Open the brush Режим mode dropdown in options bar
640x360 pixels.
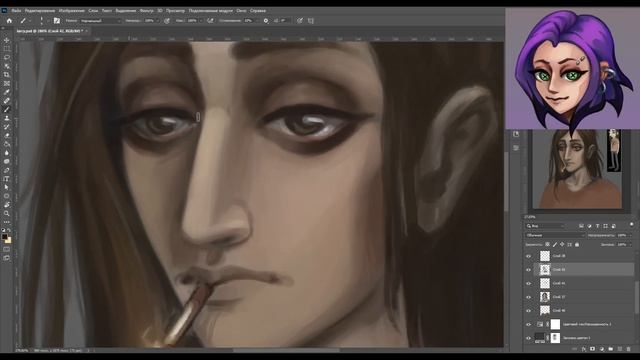click(100, 20)
